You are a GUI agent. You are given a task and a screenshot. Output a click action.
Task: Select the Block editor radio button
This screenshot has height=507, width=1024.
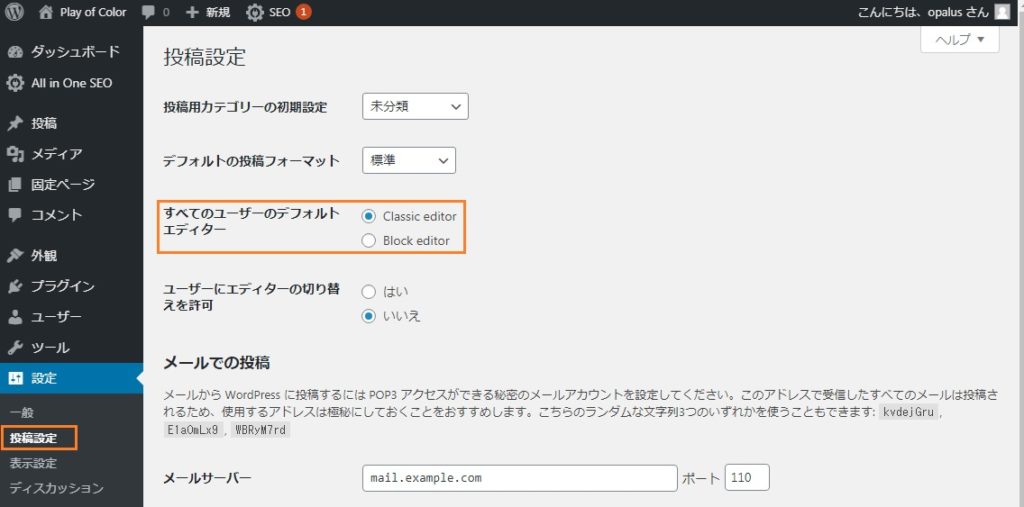coord(368,241)
